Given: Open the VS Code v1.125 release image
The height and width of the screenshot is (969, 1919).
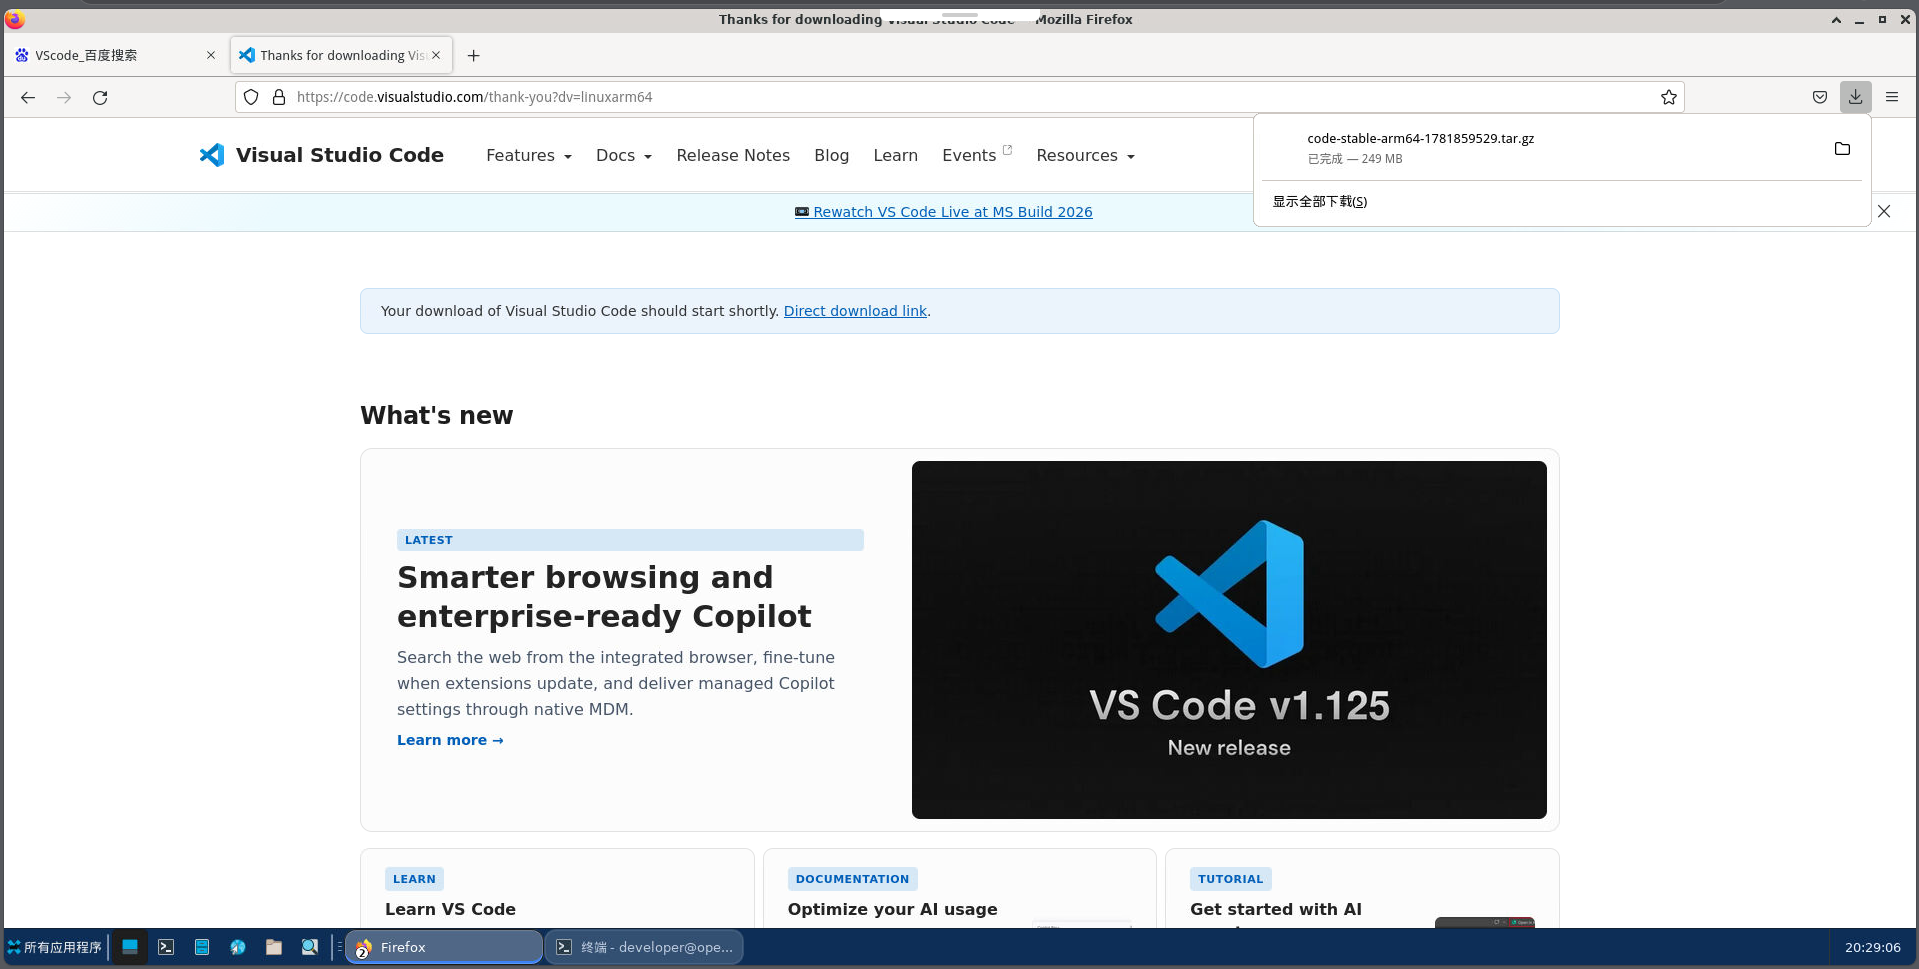Looking at the screenshot, I should click(x=1229, y=640).
